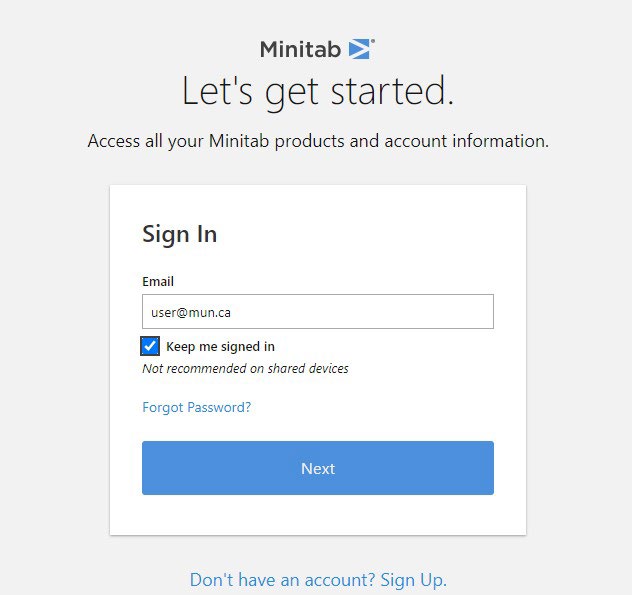
Task: Uncheck the Keep me signed in checkbox
Action: [x=150, y=346]
